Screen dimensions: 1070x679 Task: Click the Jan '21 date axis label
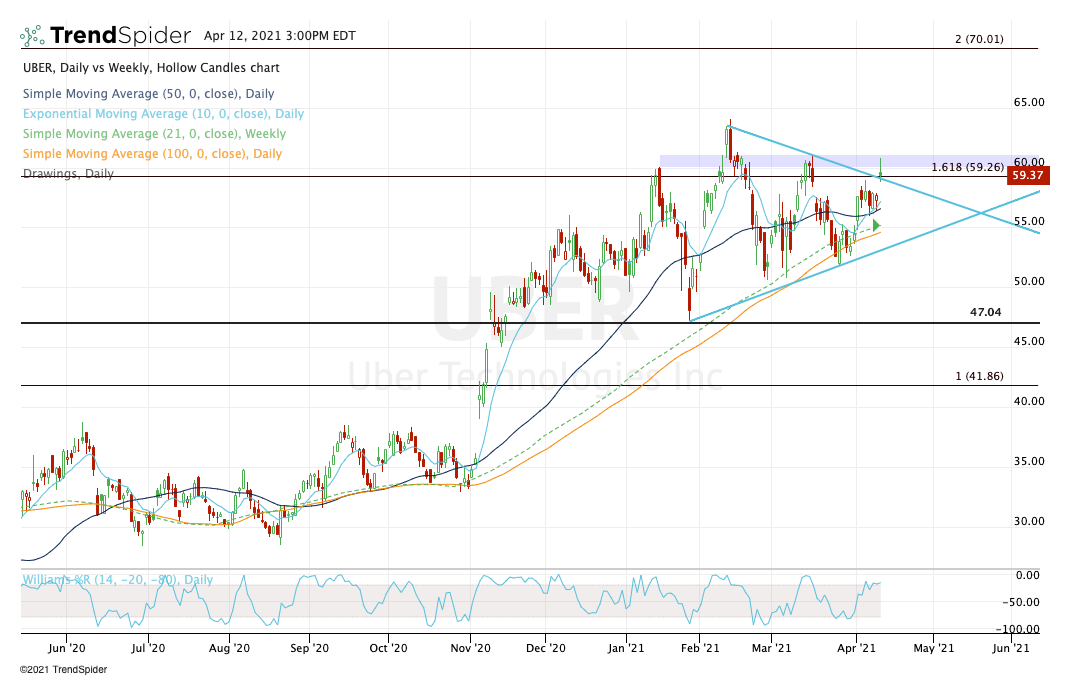pyautogui.click(x=626, y=648)
